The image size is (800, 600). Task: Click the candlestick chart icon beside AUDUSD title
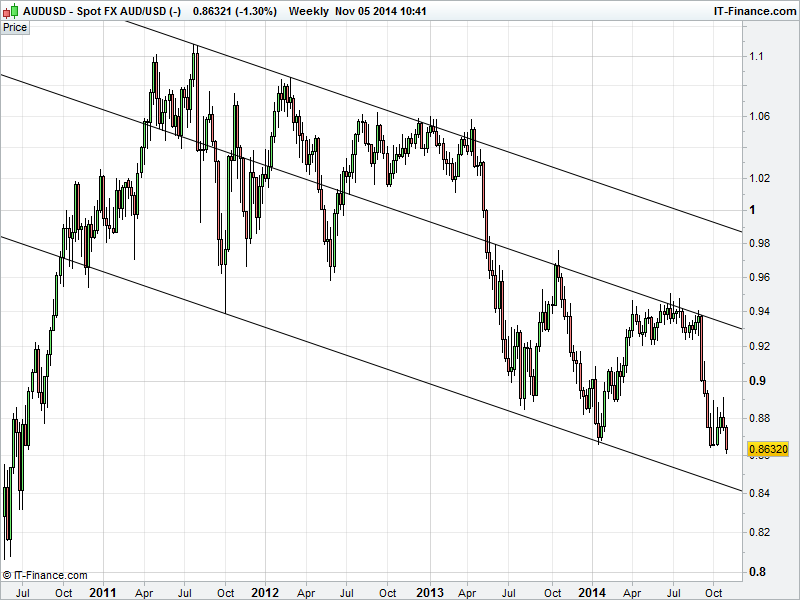pos(10,10)
